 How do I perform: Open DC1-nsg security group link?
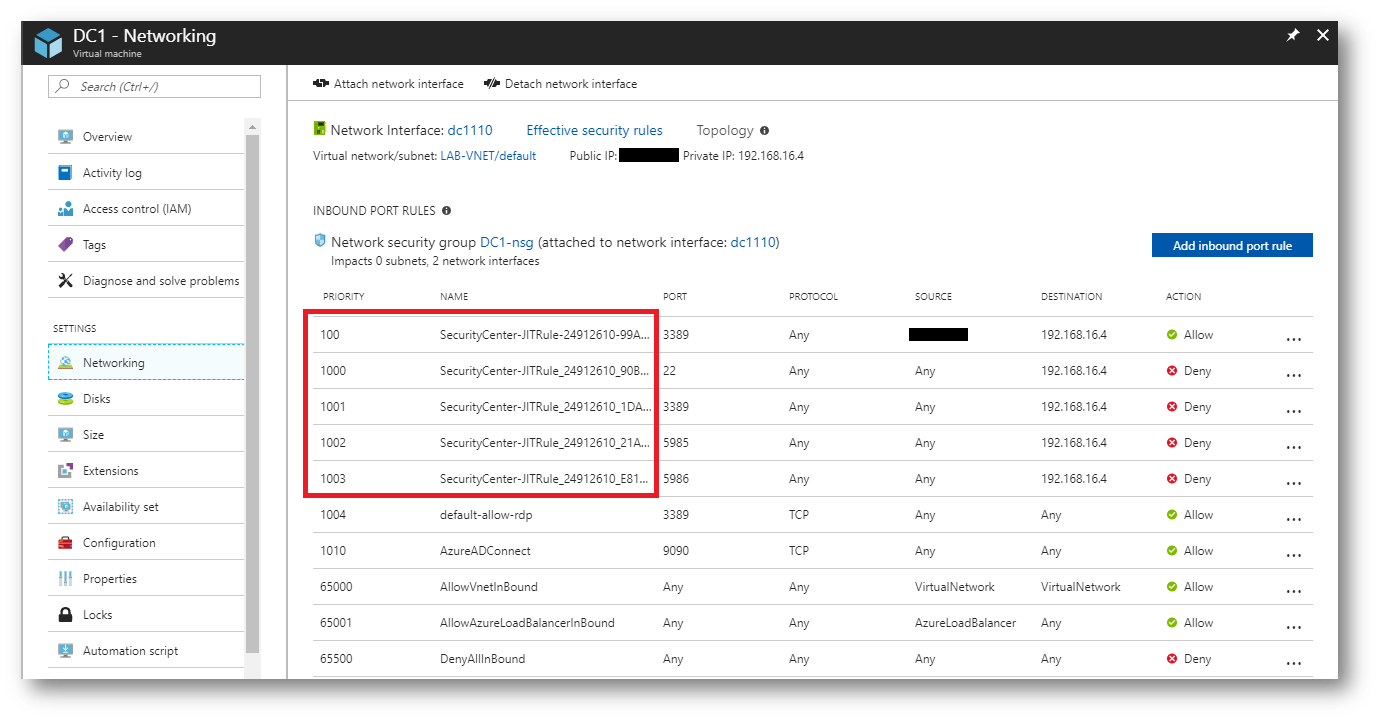pyautogui.click(x=507, y=242)
